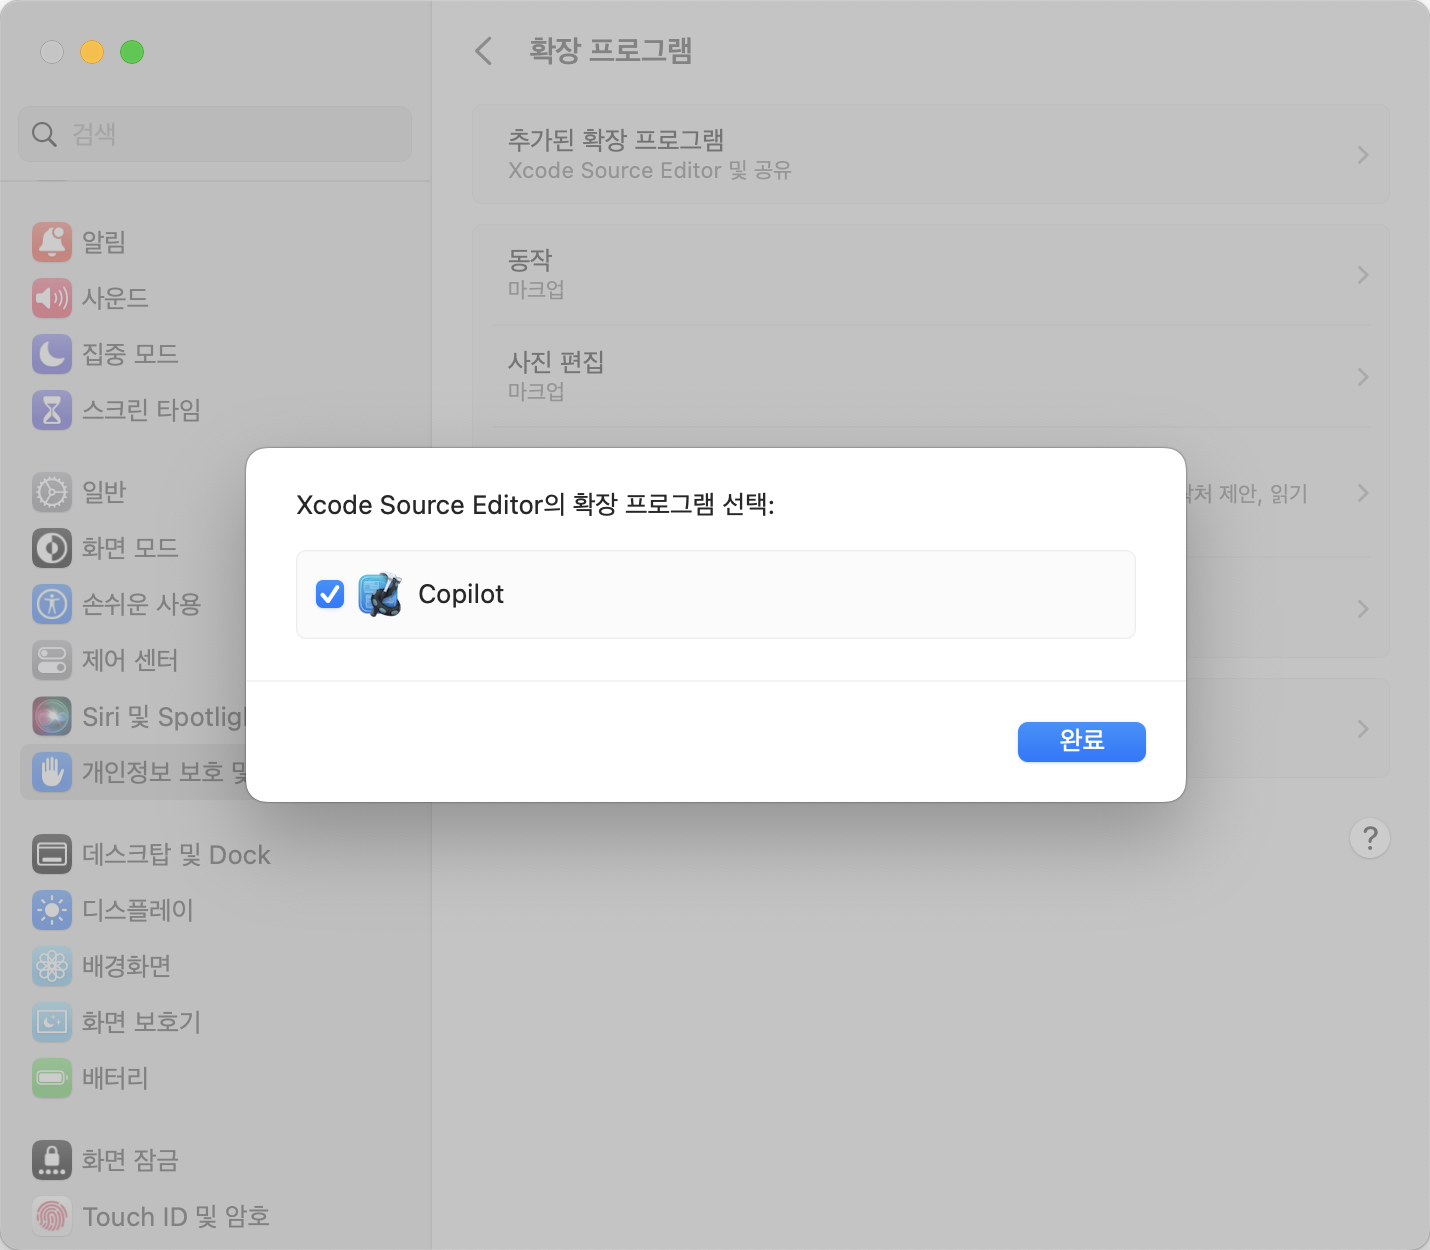Expand the 동작 row chevron
1430x1250 pixels.
pyautogui.click(x=1363, y=275)
